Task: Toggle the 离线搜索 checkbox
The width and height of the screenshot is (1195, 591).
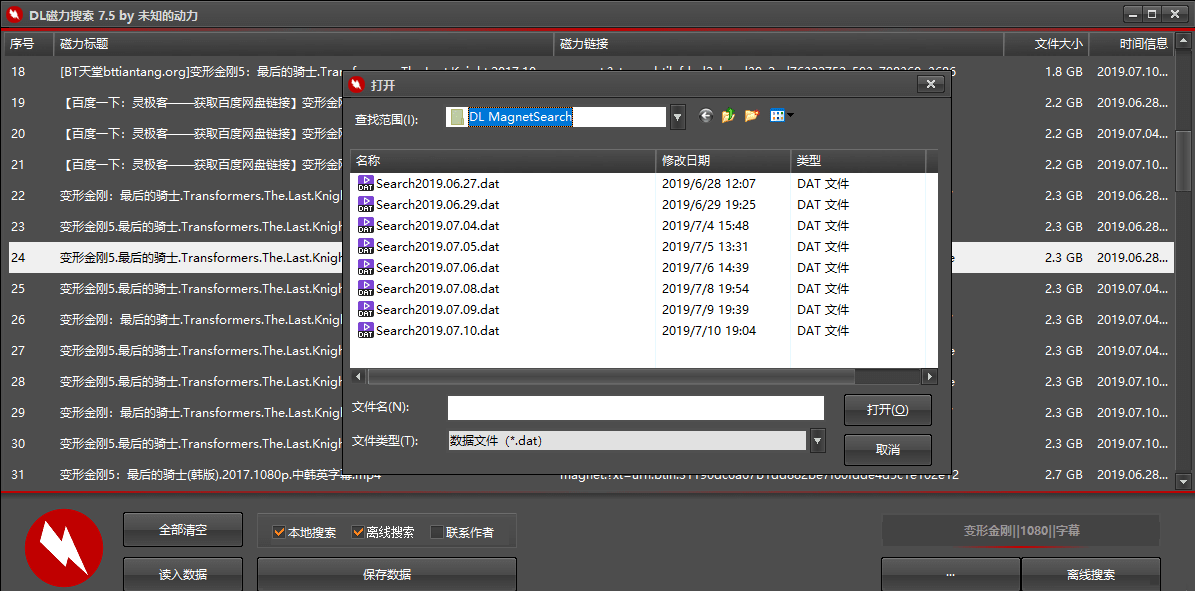Action: [x=357, y=532]
